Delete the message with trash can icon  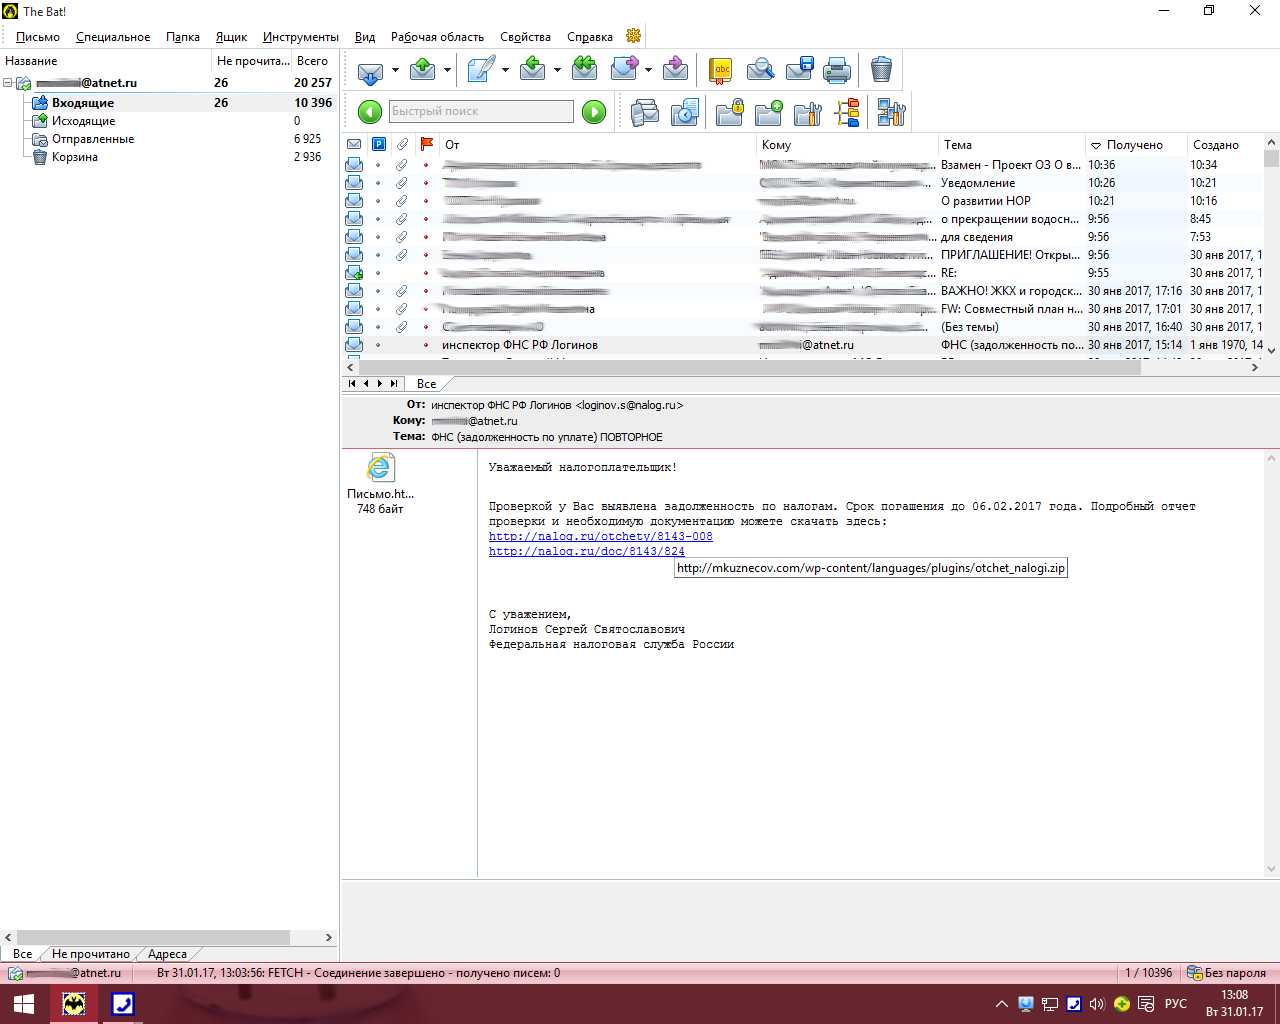click(x=881, y=70)
